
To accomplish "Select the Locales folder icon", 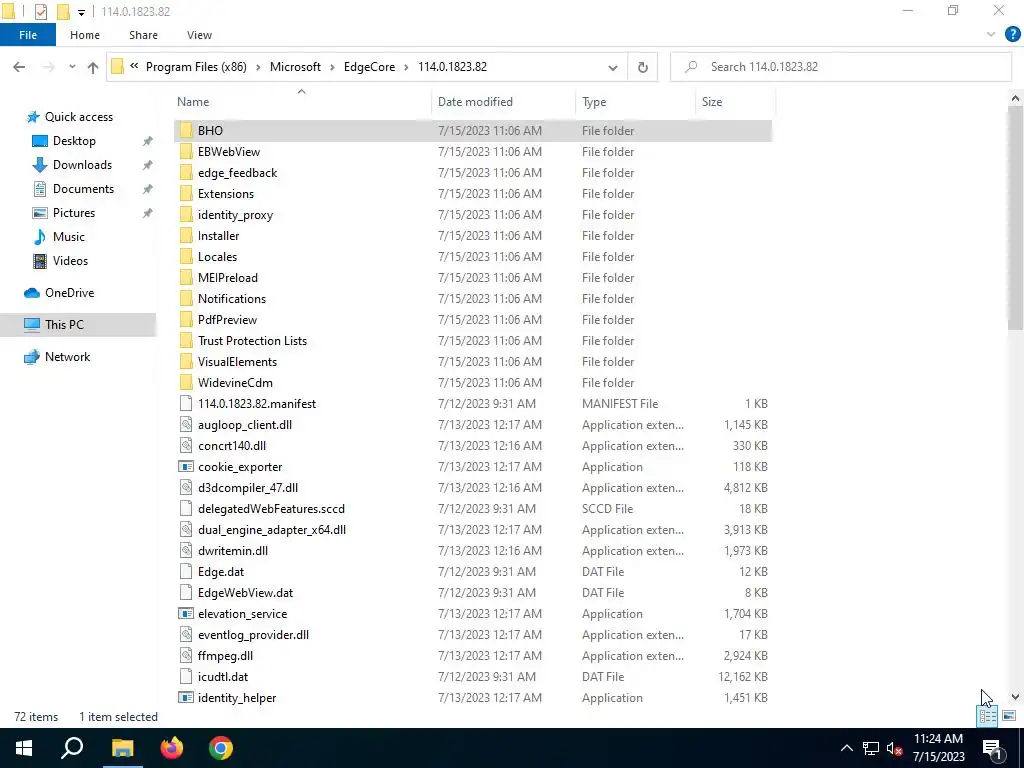I will [186, 257].
